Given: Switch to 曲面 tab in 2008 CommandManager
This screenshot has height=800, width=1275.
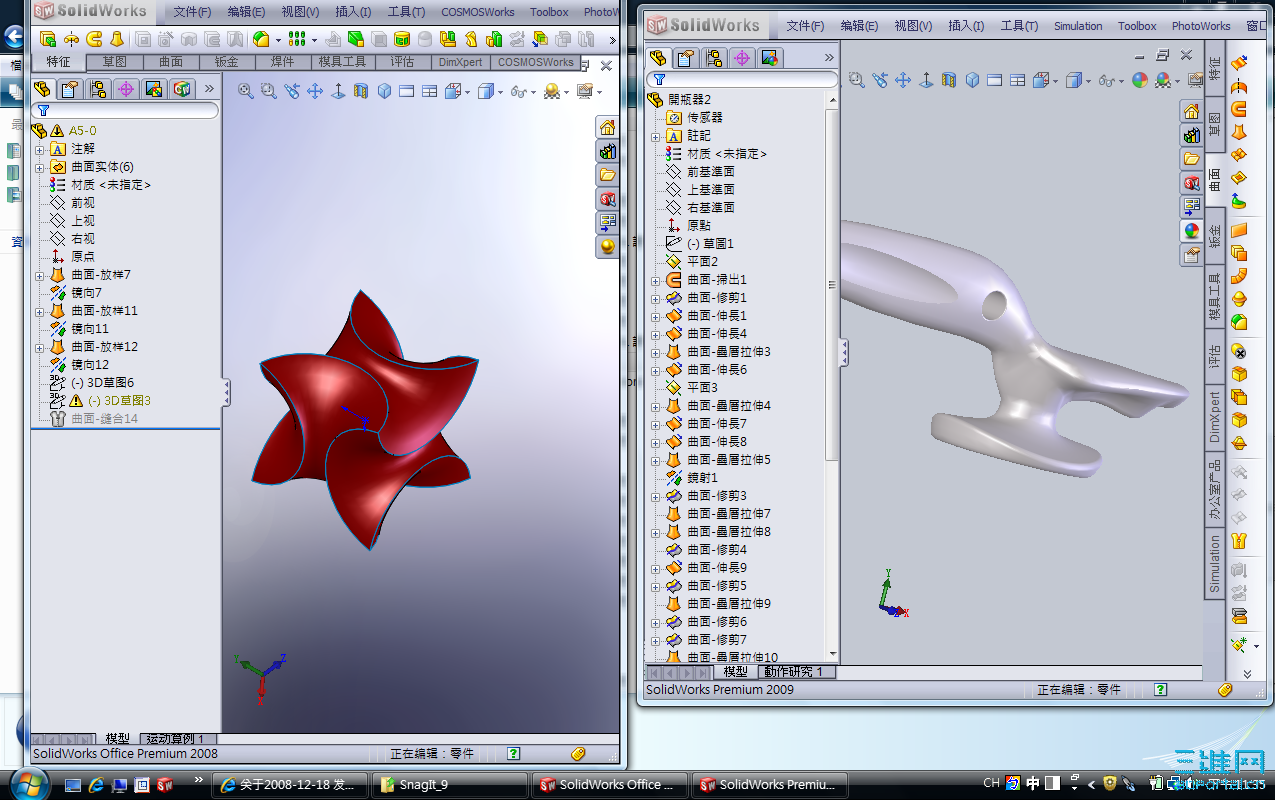Looking at the screenshot, I should click(x=171, y=62).
